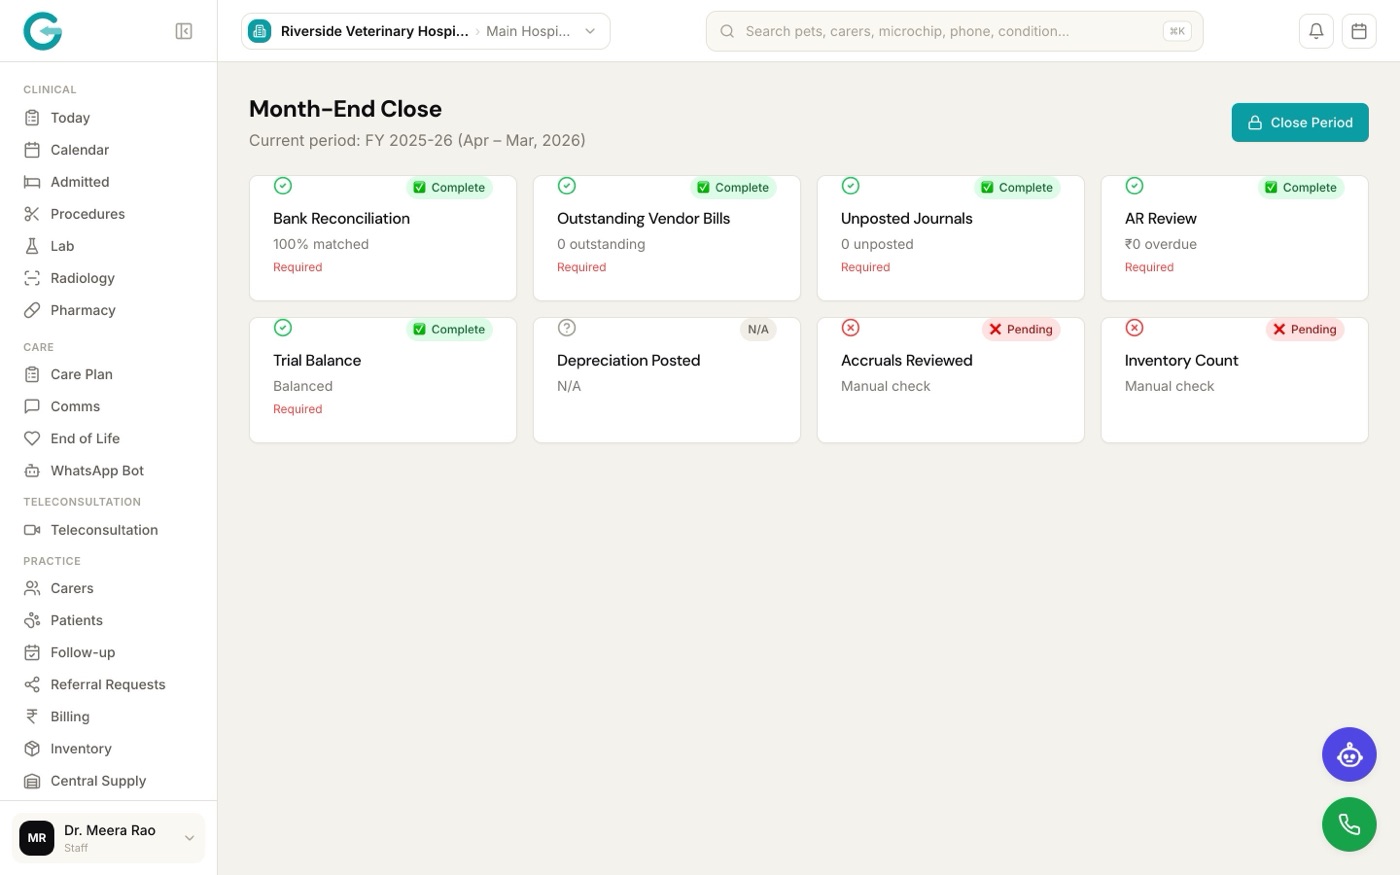Click the '₹0 overdue' text
The height and width of the screenshot is (875, 1400).
coord(1161,244)
